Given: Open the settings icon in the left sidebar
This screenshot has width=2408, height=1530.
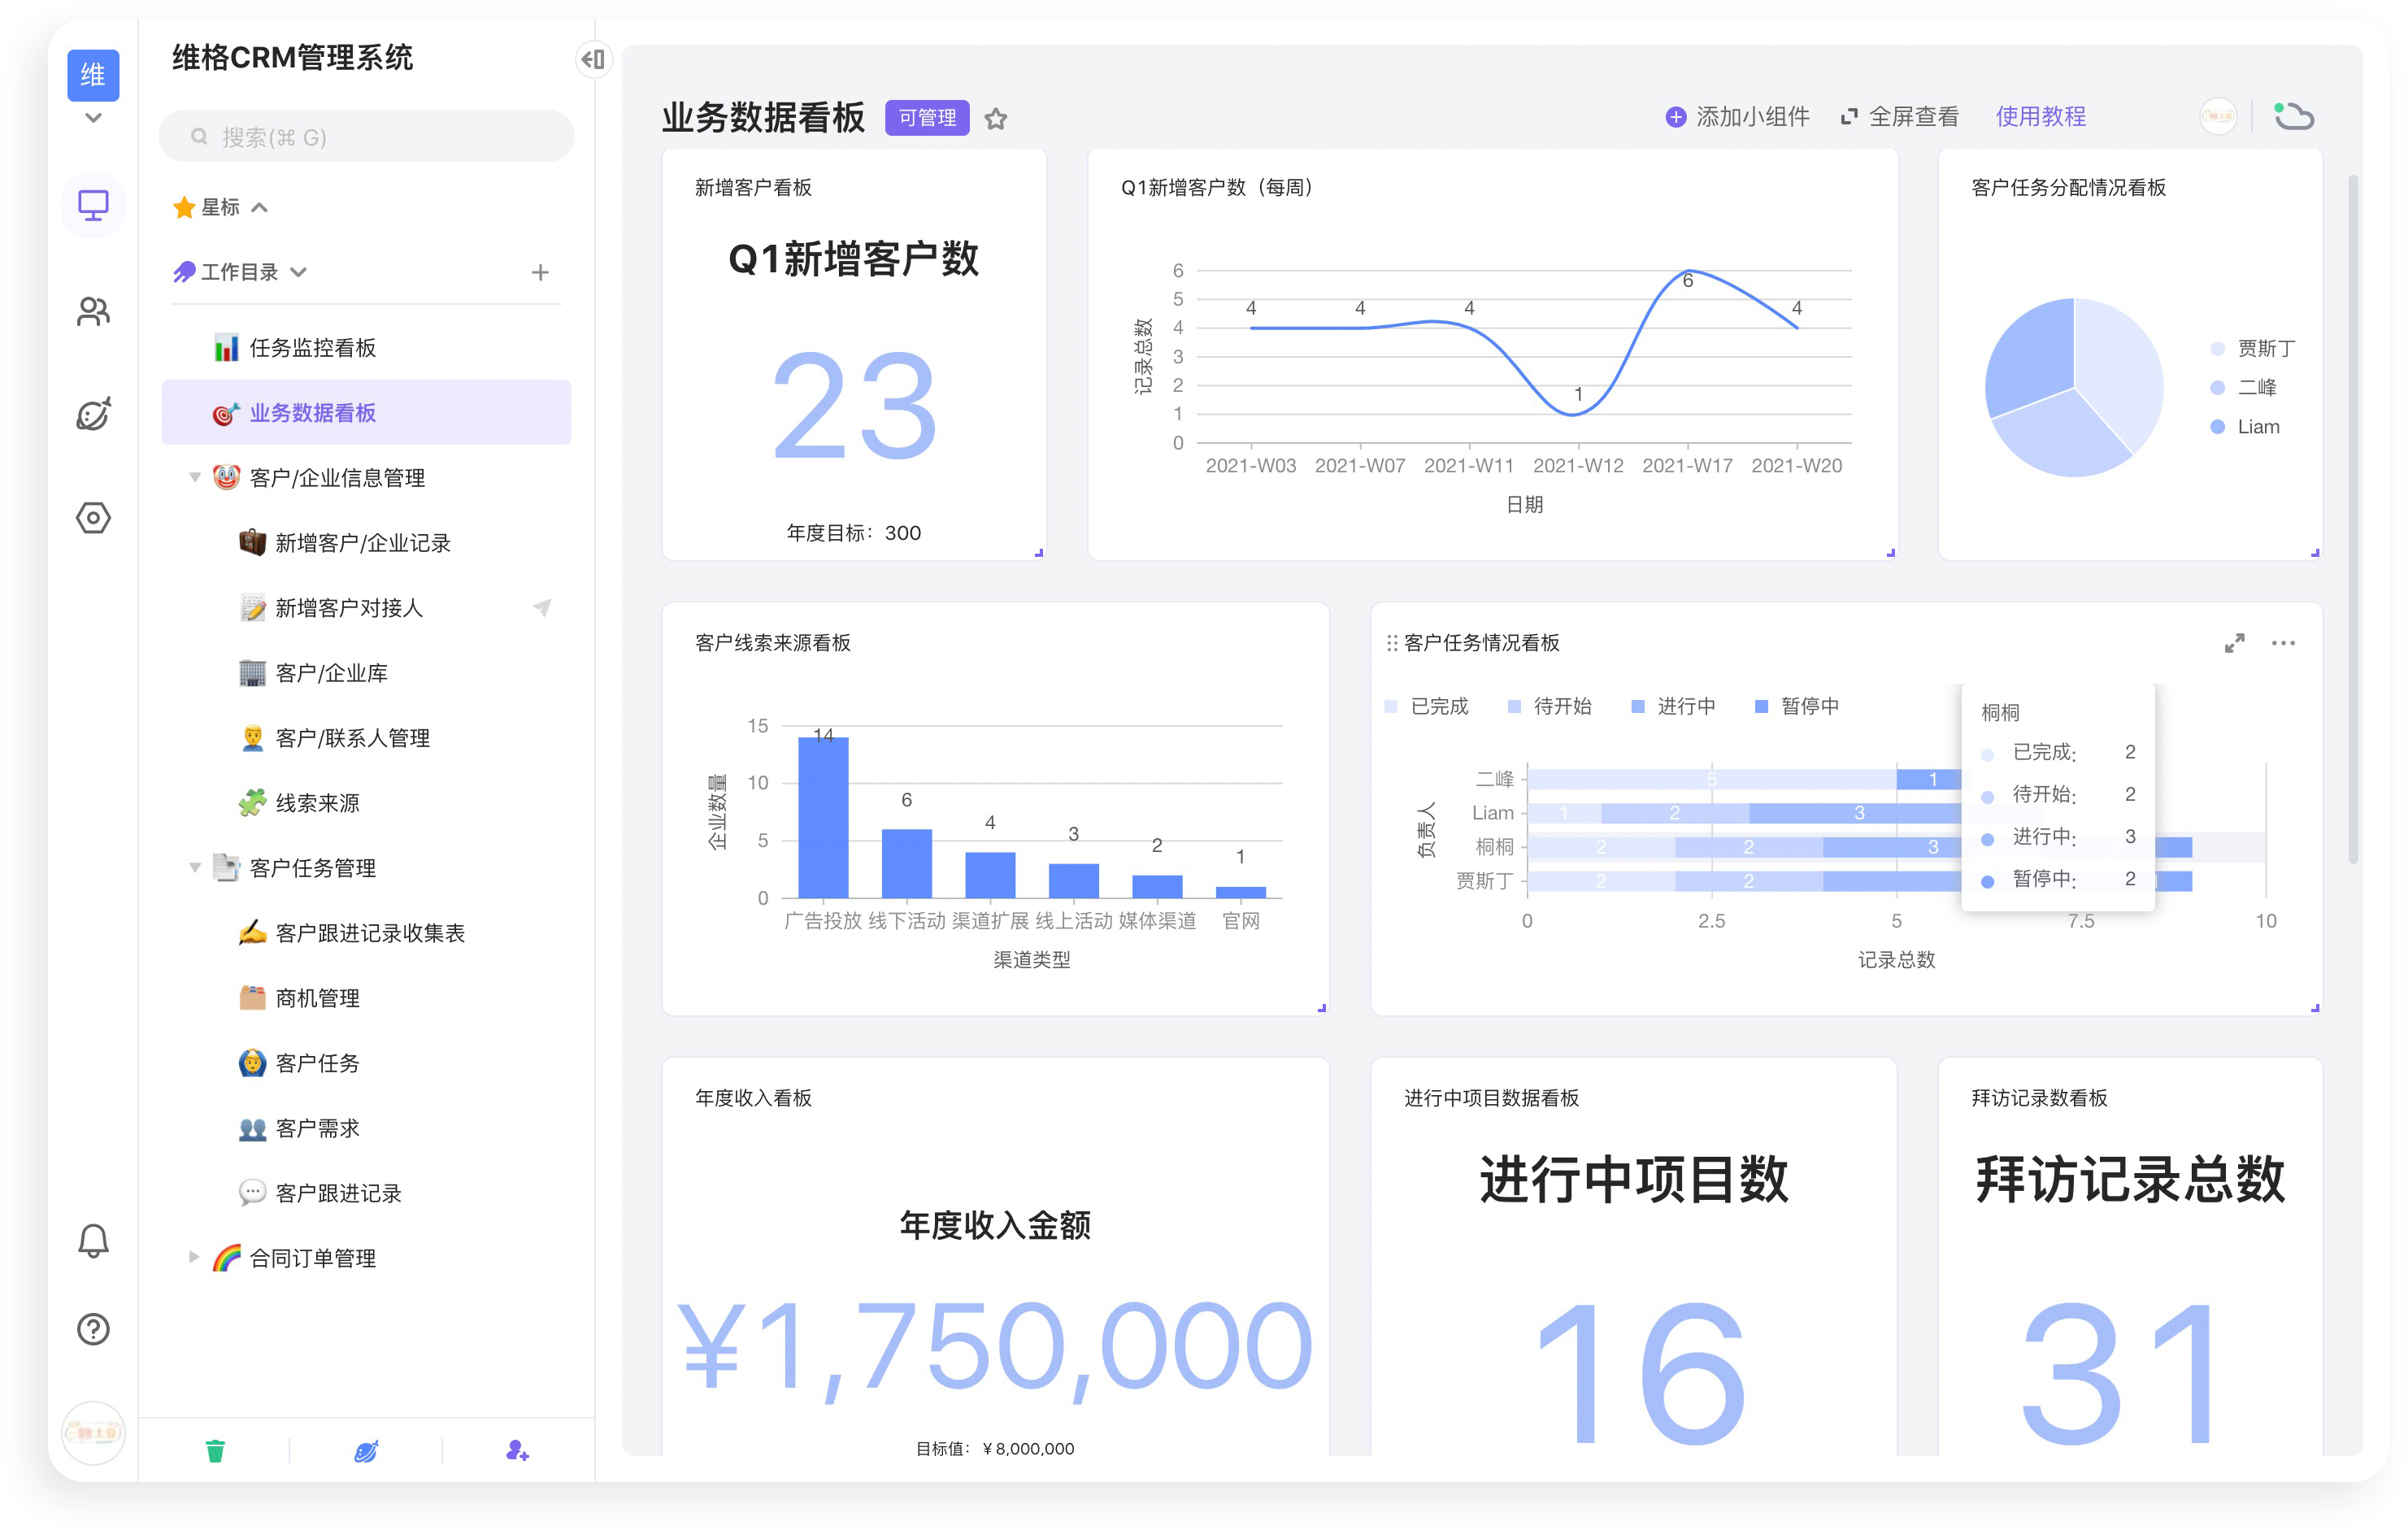Looking at the screenshot, I should tap(93, 518).
